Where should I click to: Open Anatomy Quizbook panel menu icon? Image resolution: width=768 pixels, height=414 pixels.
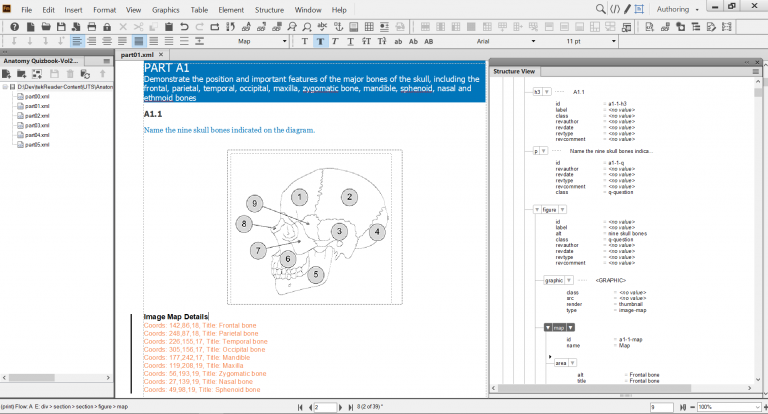click(106, 61)
